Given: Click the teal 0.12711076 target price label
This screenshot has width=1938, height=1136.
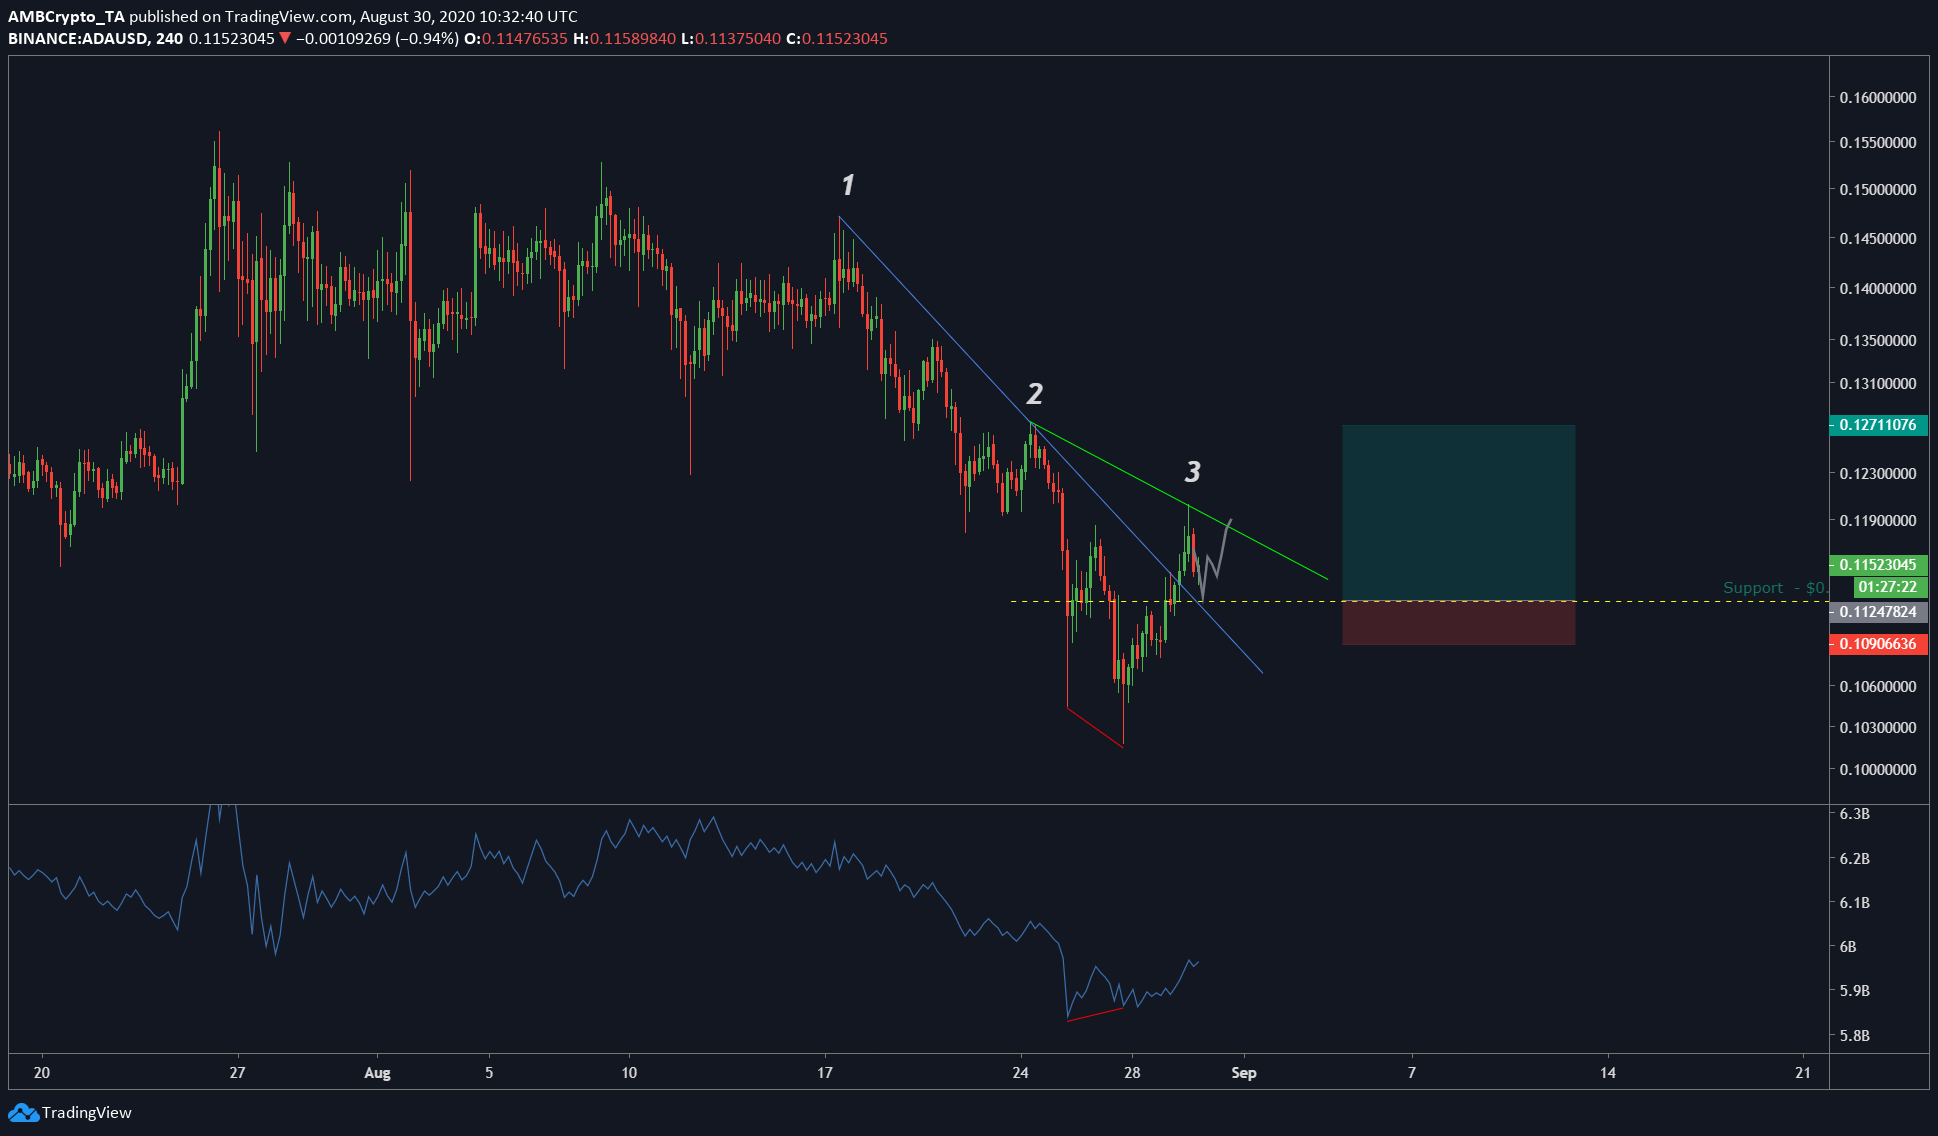Looking at the screenshot, I should click(1877, 425).
